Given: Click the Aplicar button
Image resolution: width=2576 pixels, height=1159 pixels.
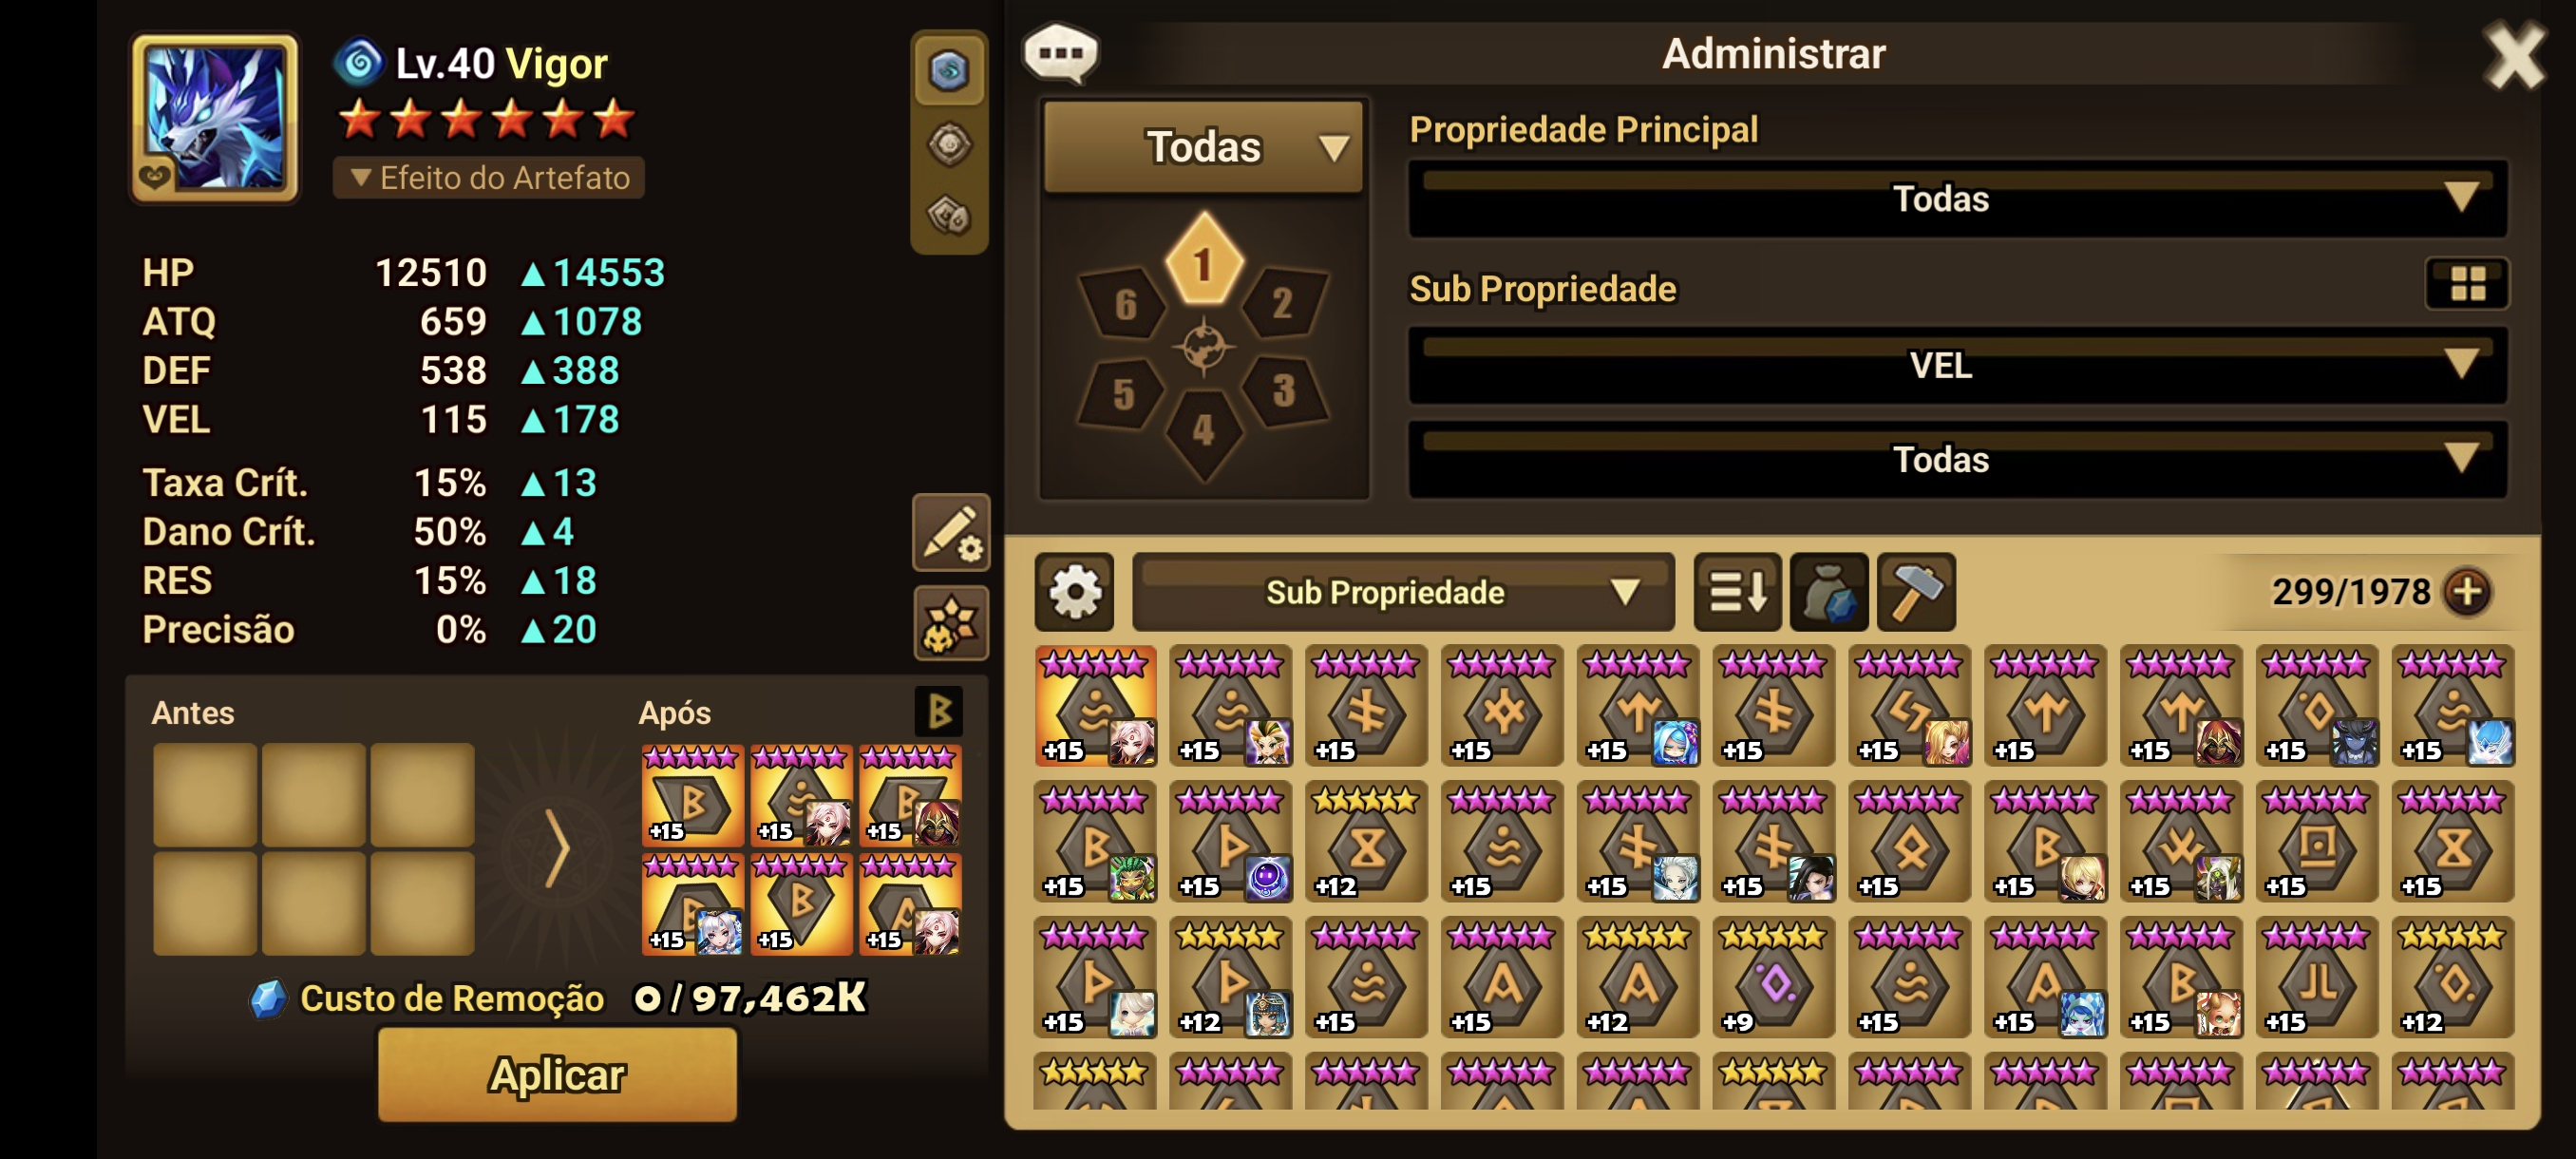Looking at the screenshot, I should (x=557, y=1075).
